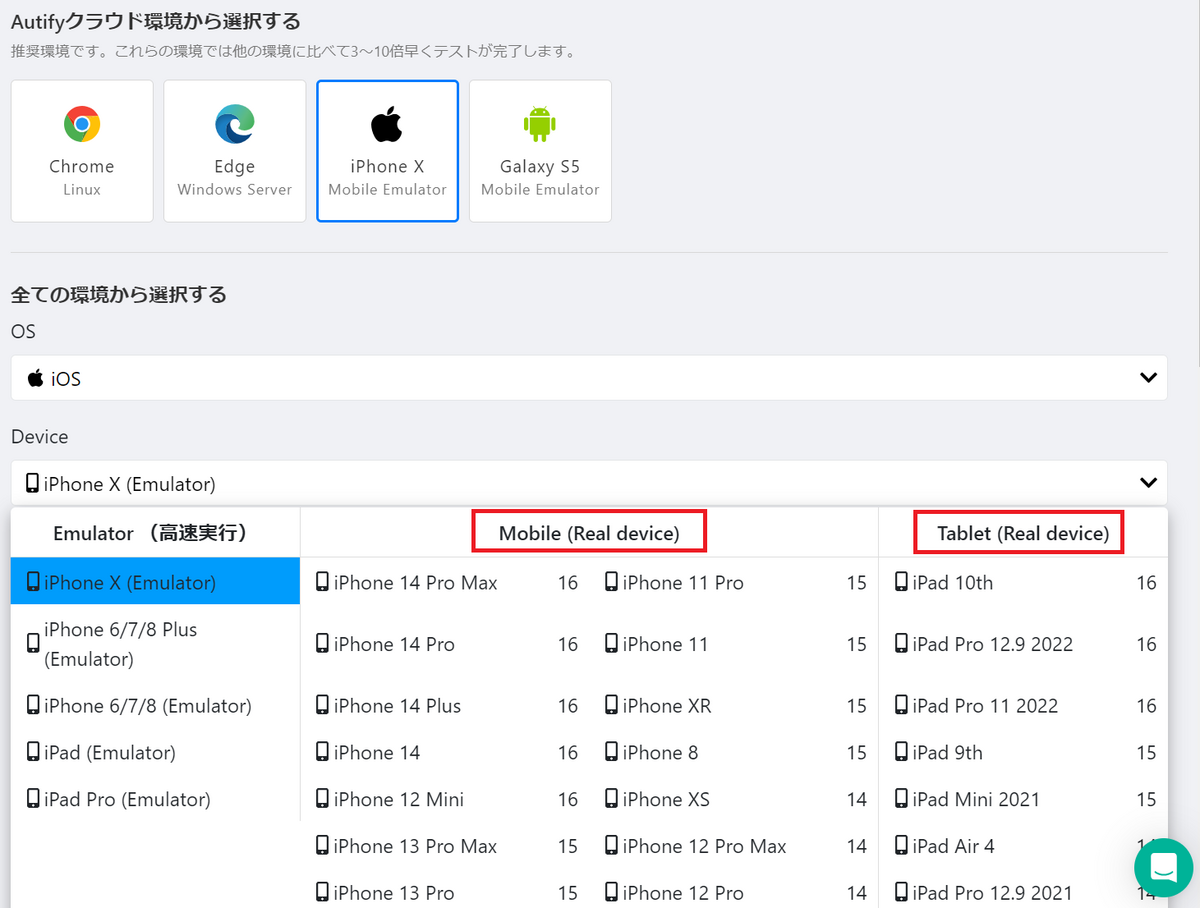Open the Device dropdown showing iPhone X

point(589,483)
